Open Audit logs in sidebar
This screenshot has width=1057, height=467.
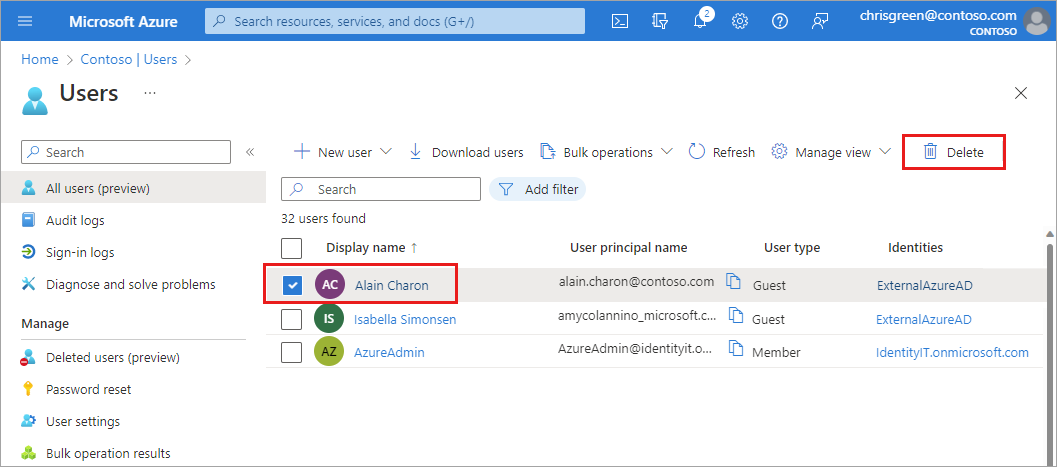coord(75,220)
